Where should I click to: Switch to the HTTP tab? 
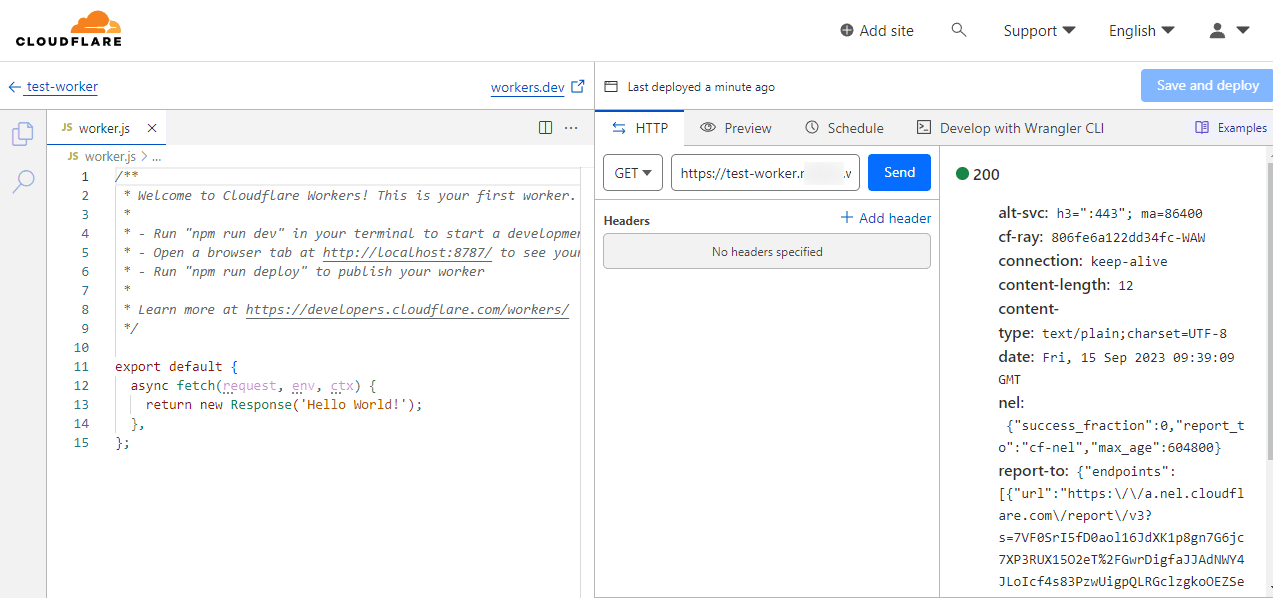click(638, 128)
